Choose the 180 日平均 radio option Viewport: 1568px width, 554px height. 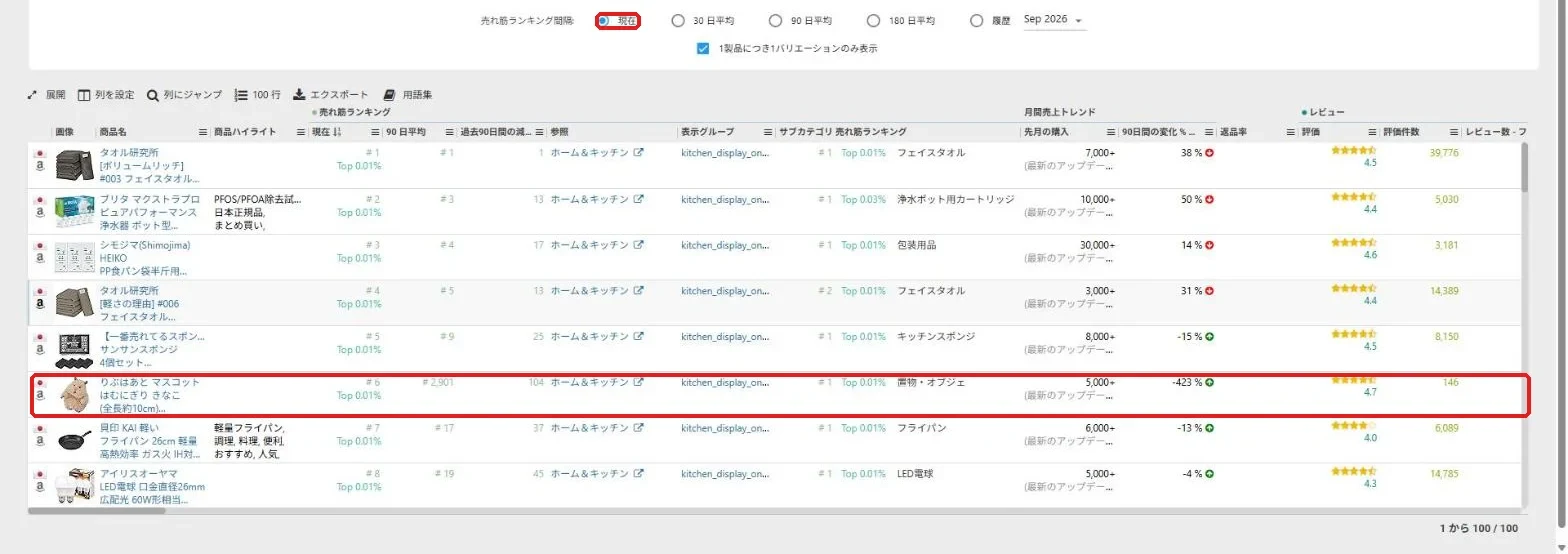(x=873, y=20)
